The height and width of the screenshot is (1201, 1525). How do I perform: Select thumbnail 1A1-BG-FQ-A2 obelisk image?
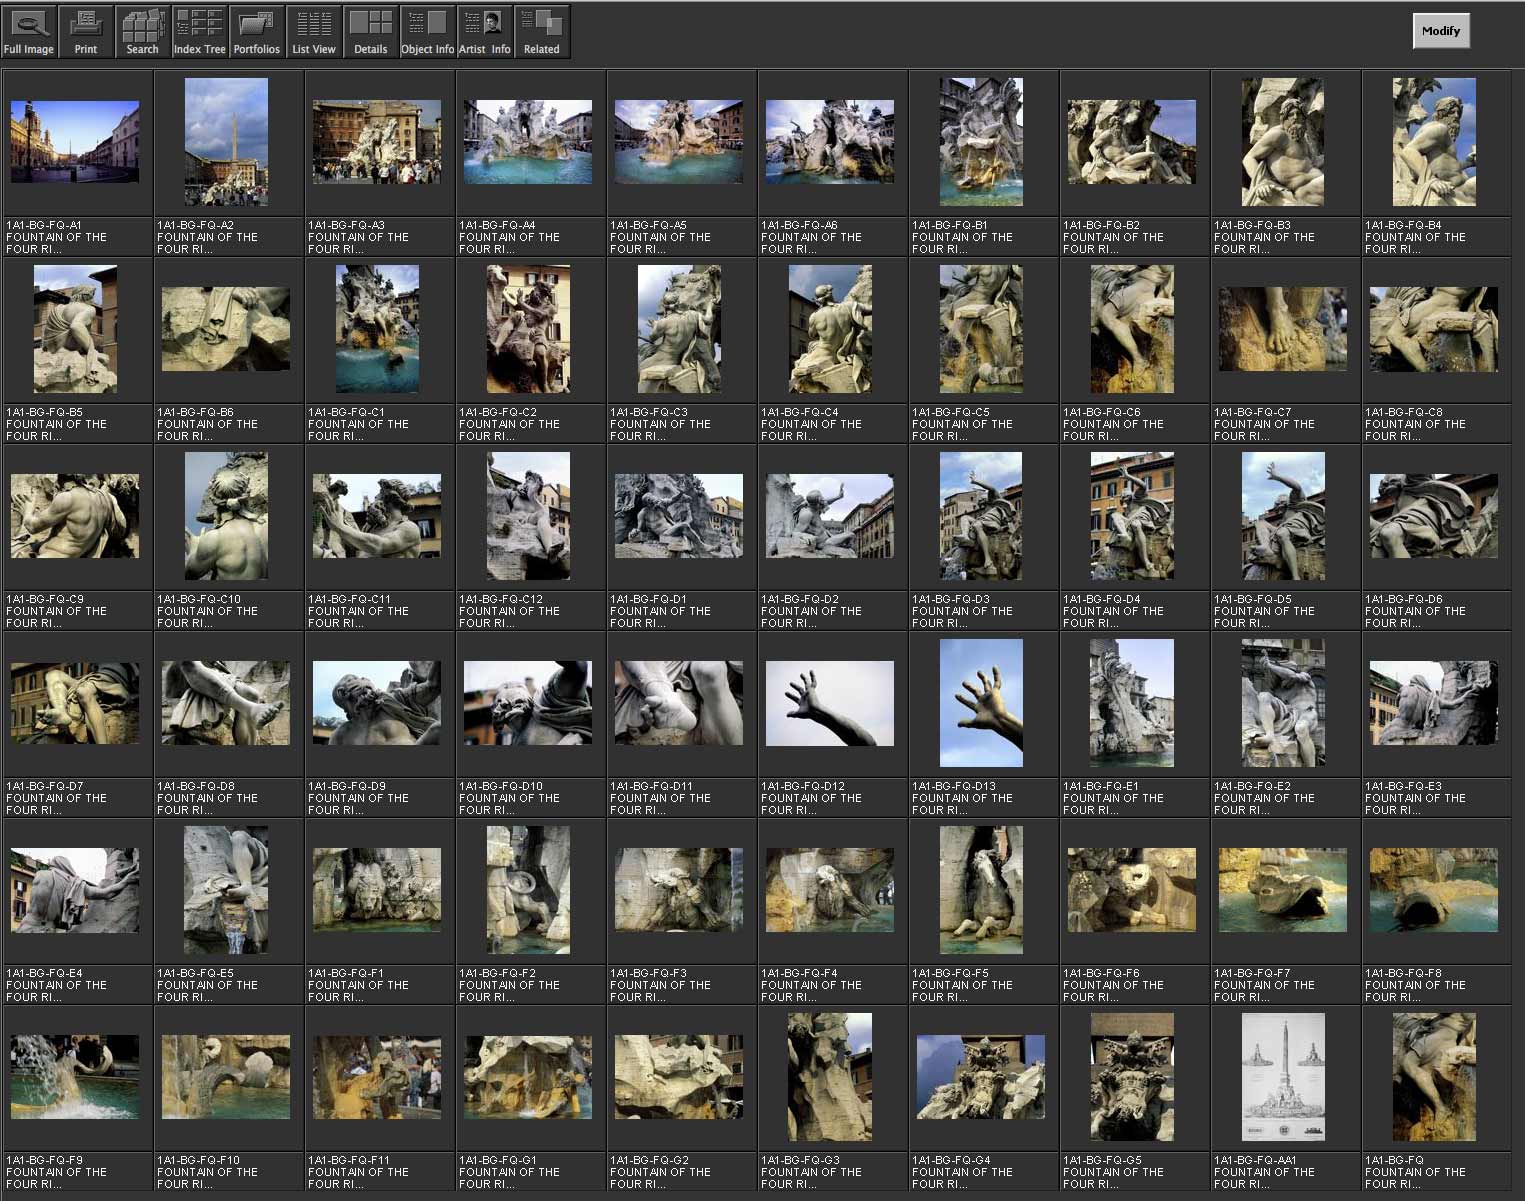click(226, 142)
